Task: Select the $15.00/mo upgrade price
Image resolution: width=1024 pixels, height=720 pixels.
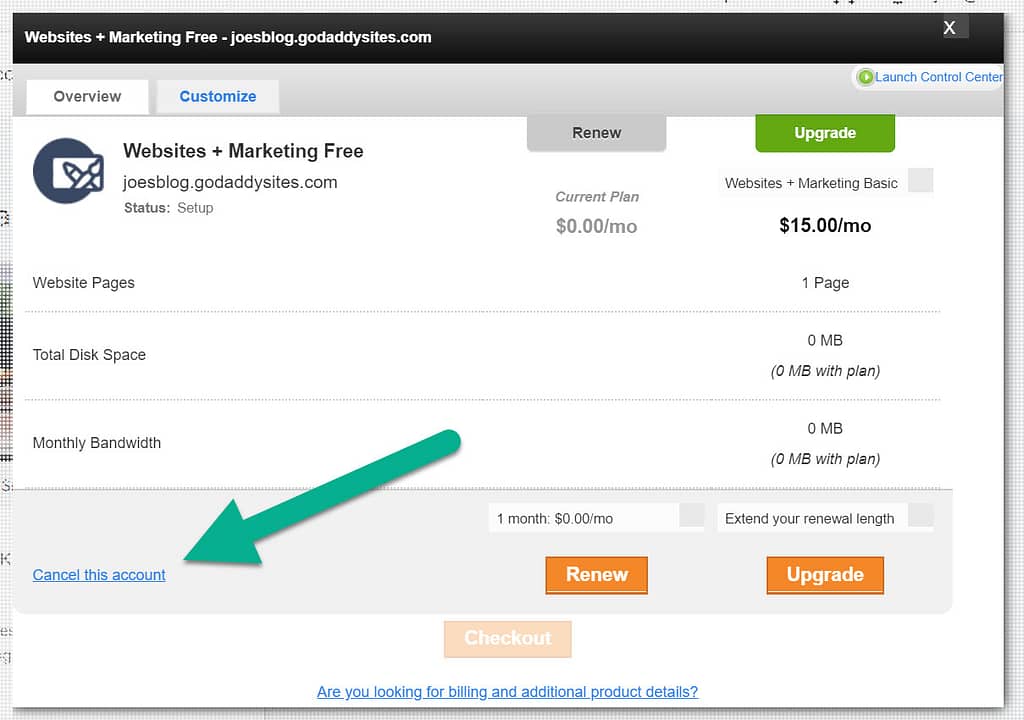Action: click(x=825, y=226)
